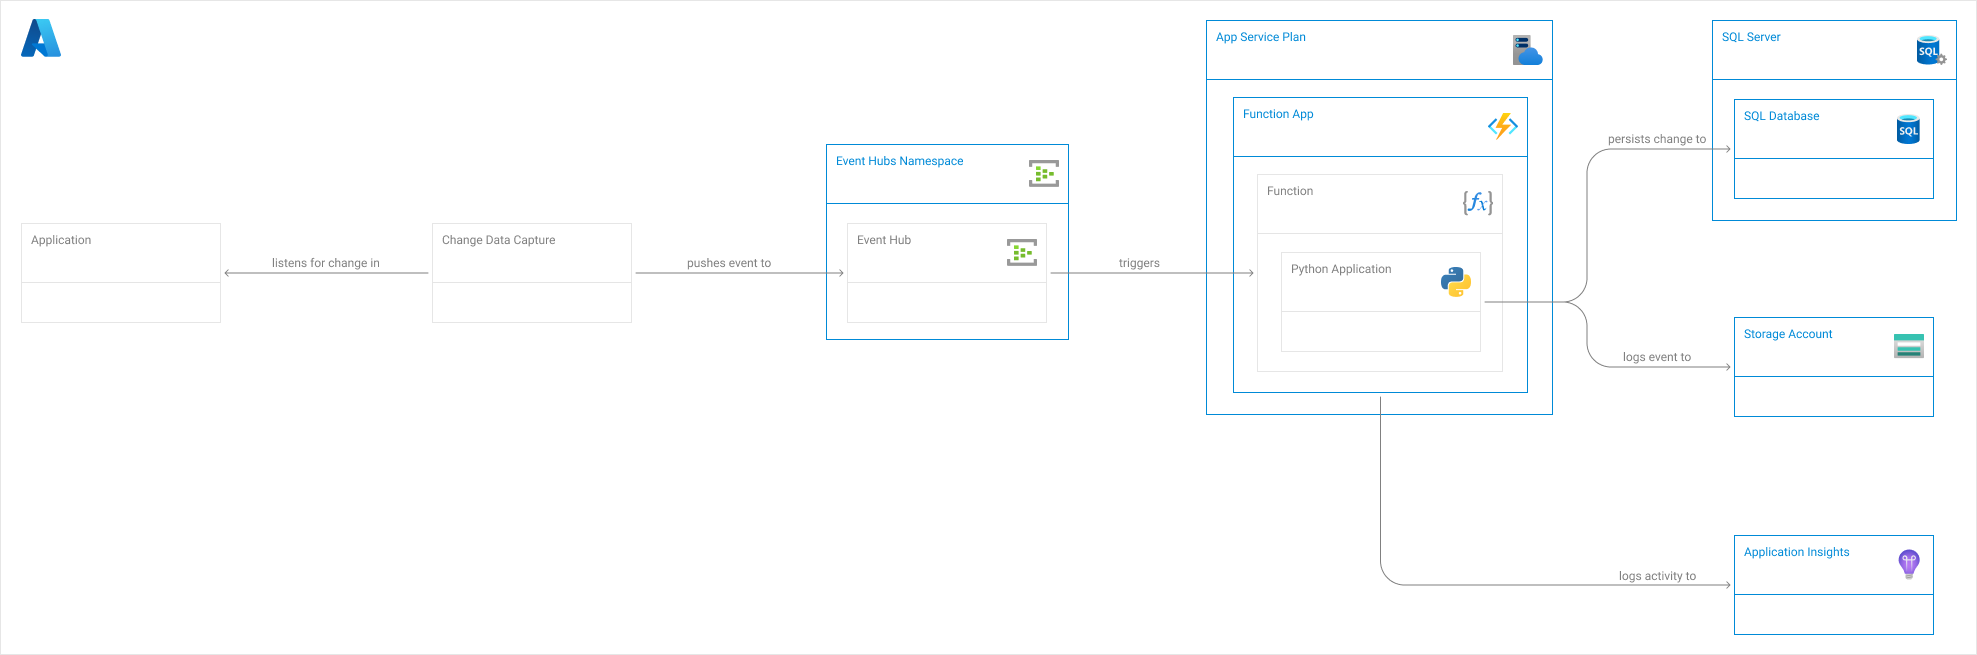Select the SQL Server title
Screen dimensions: 1977x655
(x=1751, y=37)
